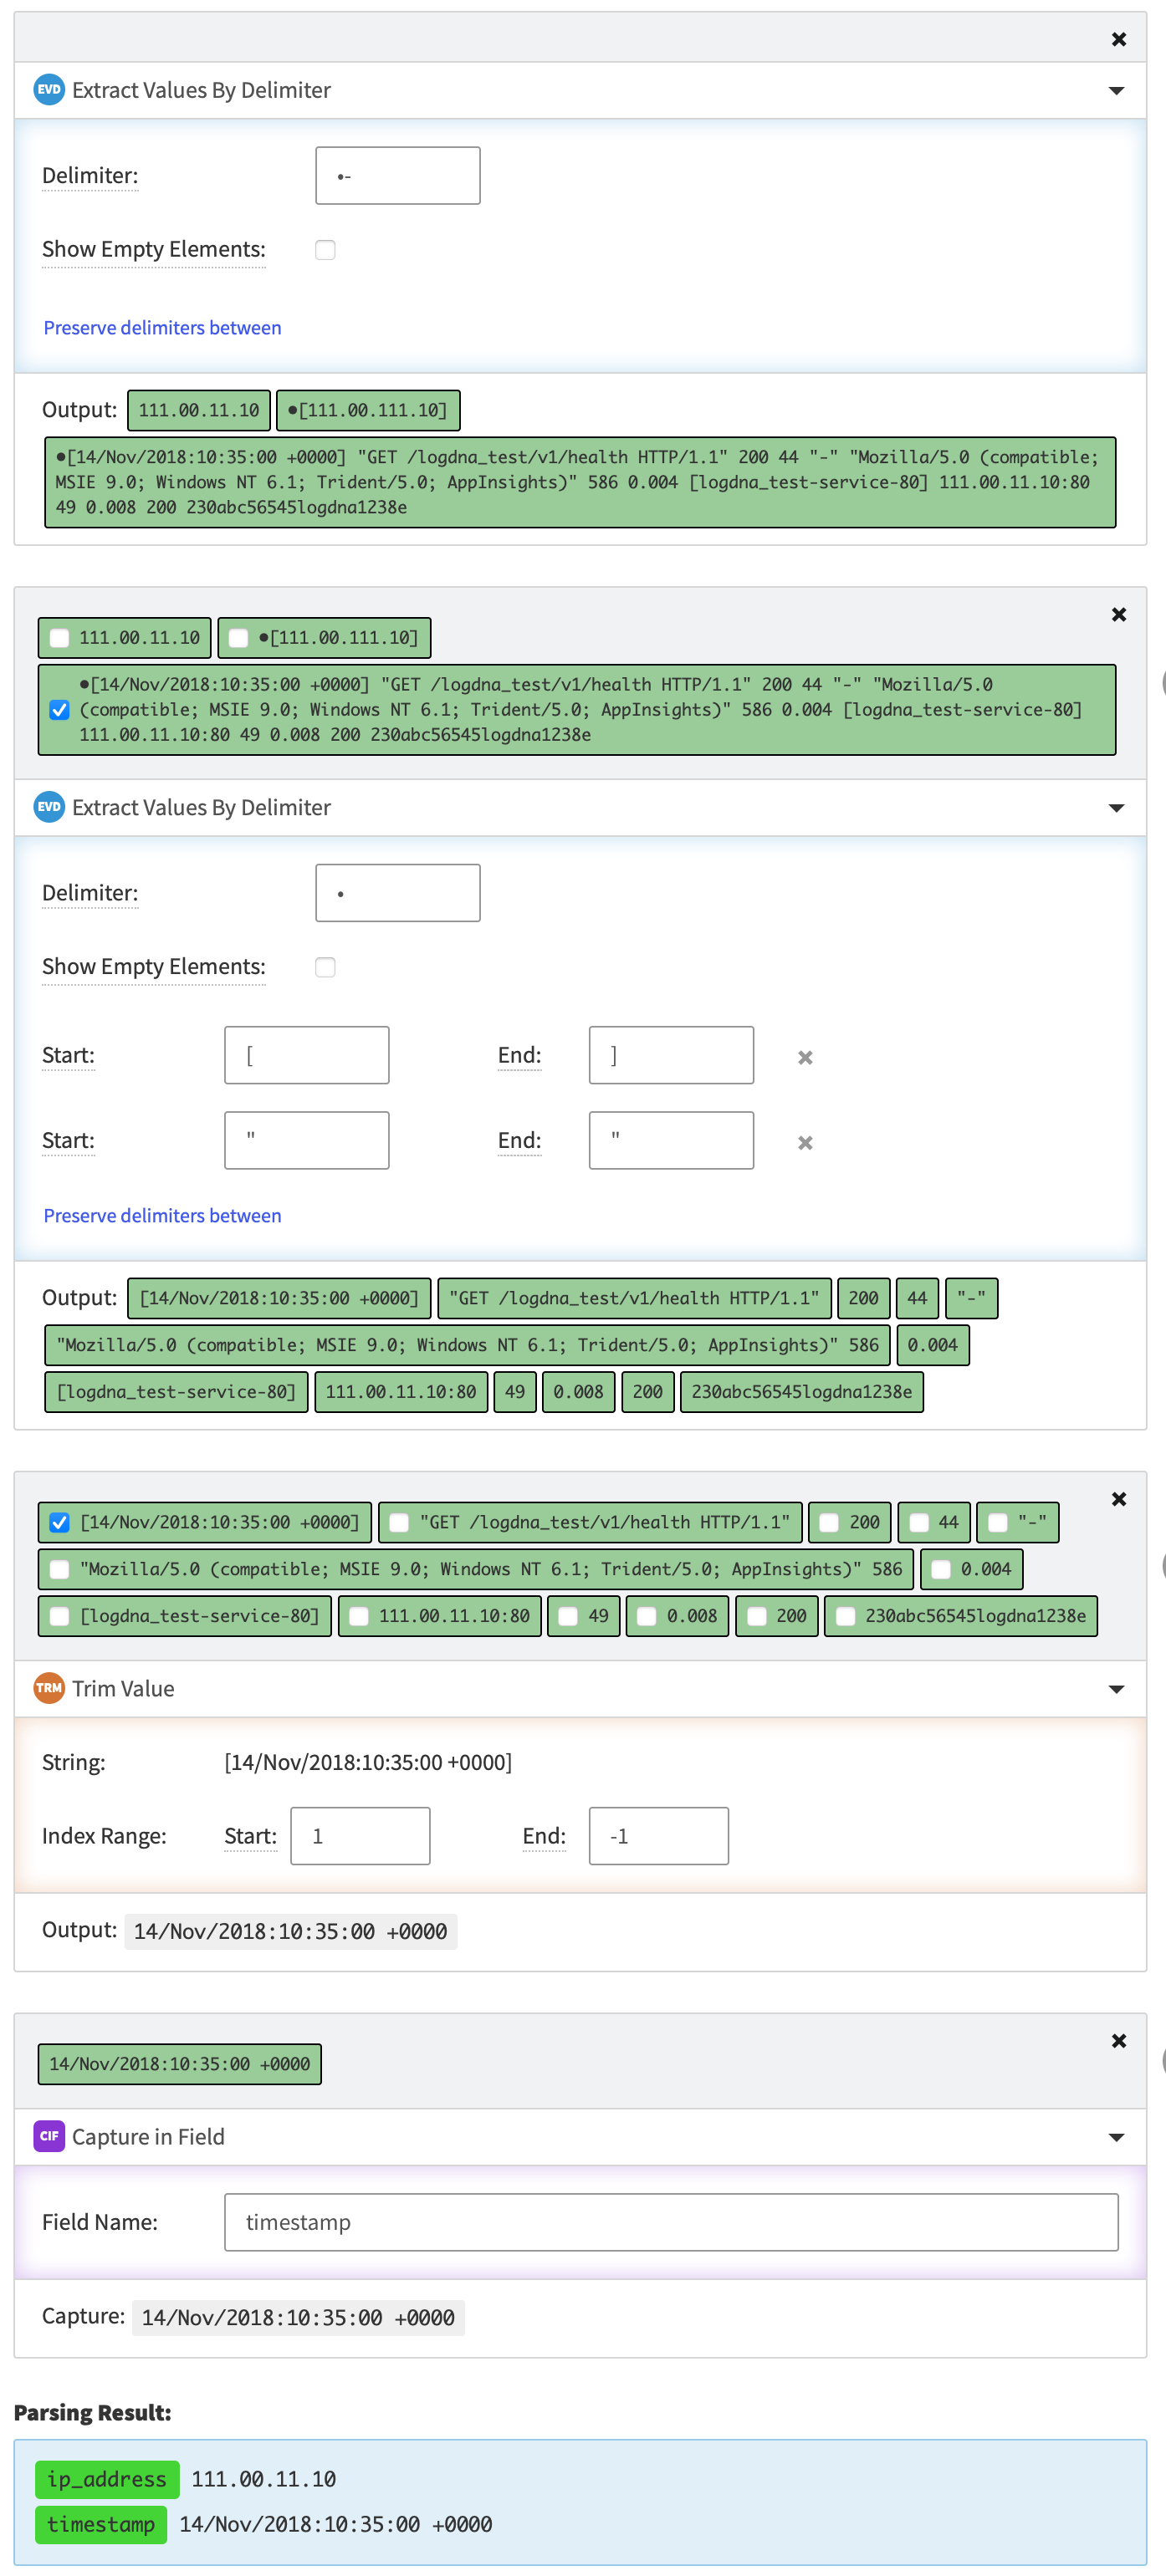Check the 111.00.11.10 value checkbox
Image resolution: width=1166 pixels, height=2576 pixels.
60,638
